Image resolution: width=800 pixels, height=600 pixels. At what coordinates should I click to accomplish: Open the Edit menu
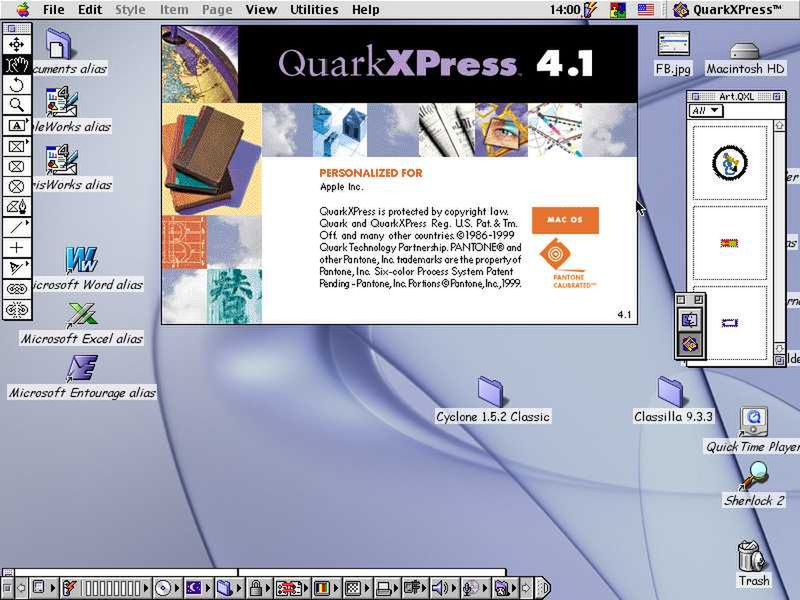90,9
